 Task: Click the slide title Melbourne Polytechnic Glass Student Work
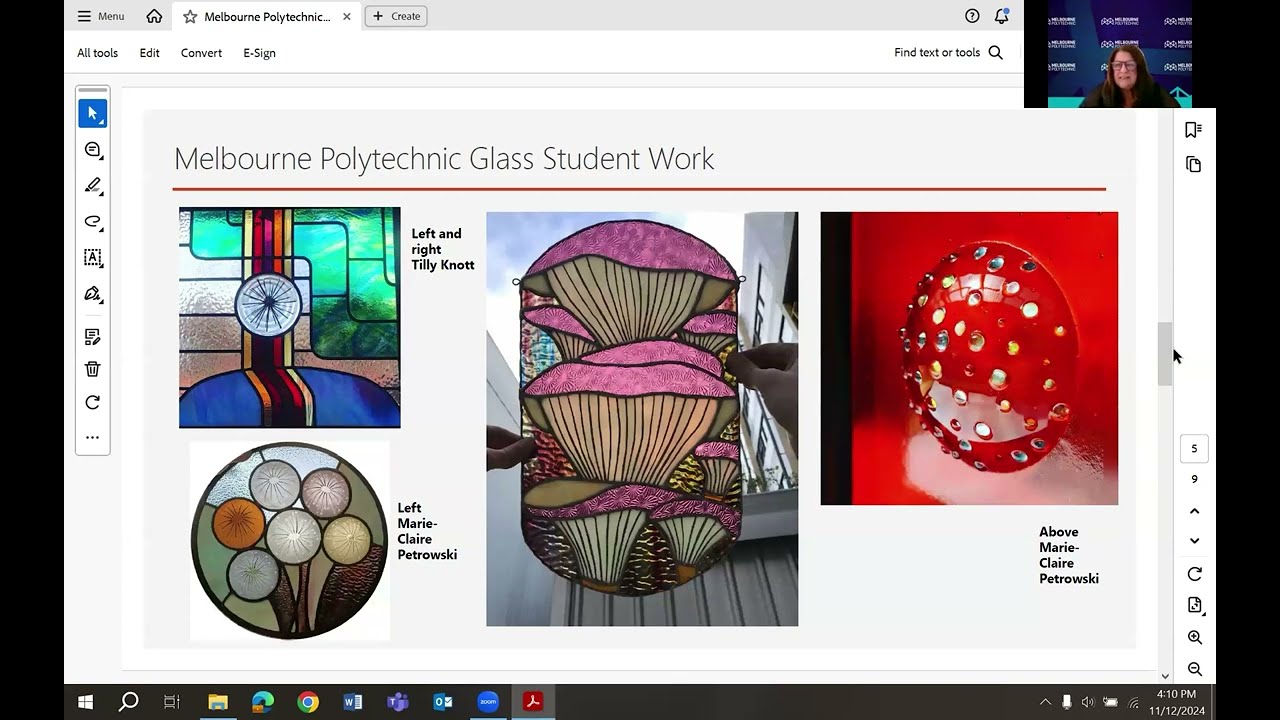click(x=444, y=158)
